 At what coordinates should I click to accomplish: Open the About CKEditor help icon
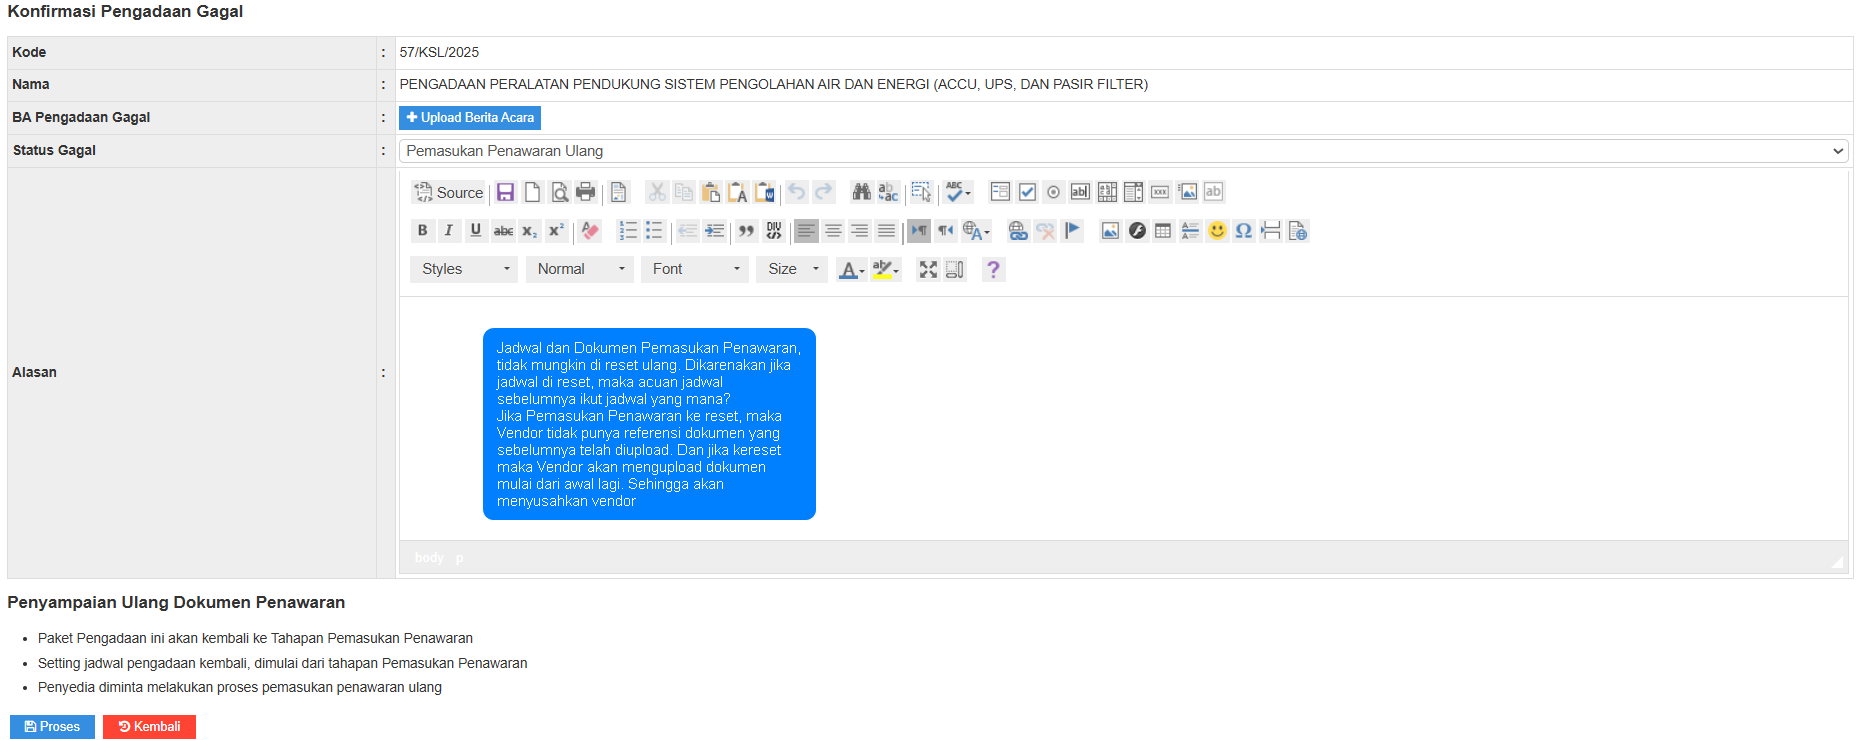click(993, 269)
